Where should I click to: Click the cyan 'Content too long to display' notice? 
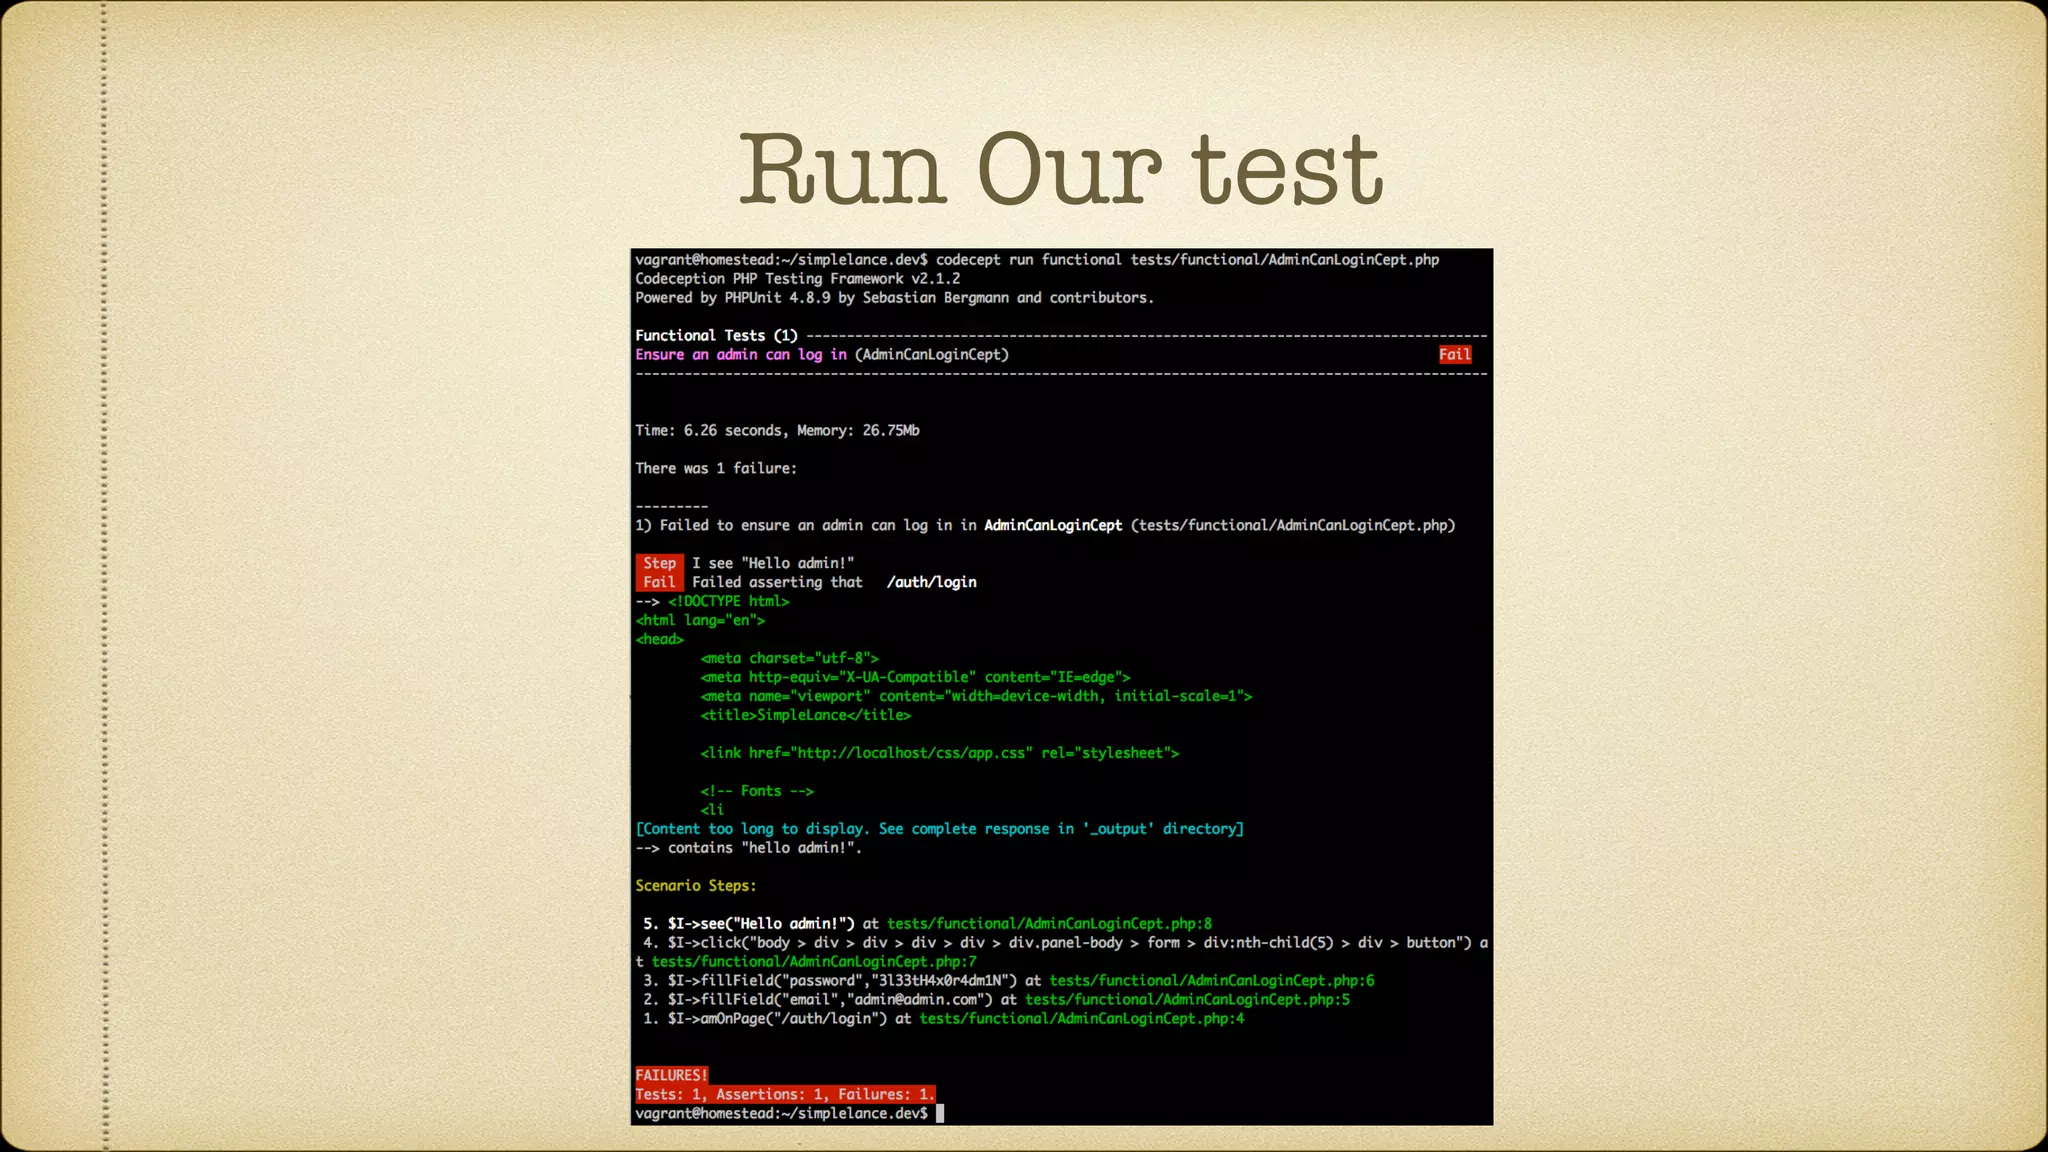(939, 829)
